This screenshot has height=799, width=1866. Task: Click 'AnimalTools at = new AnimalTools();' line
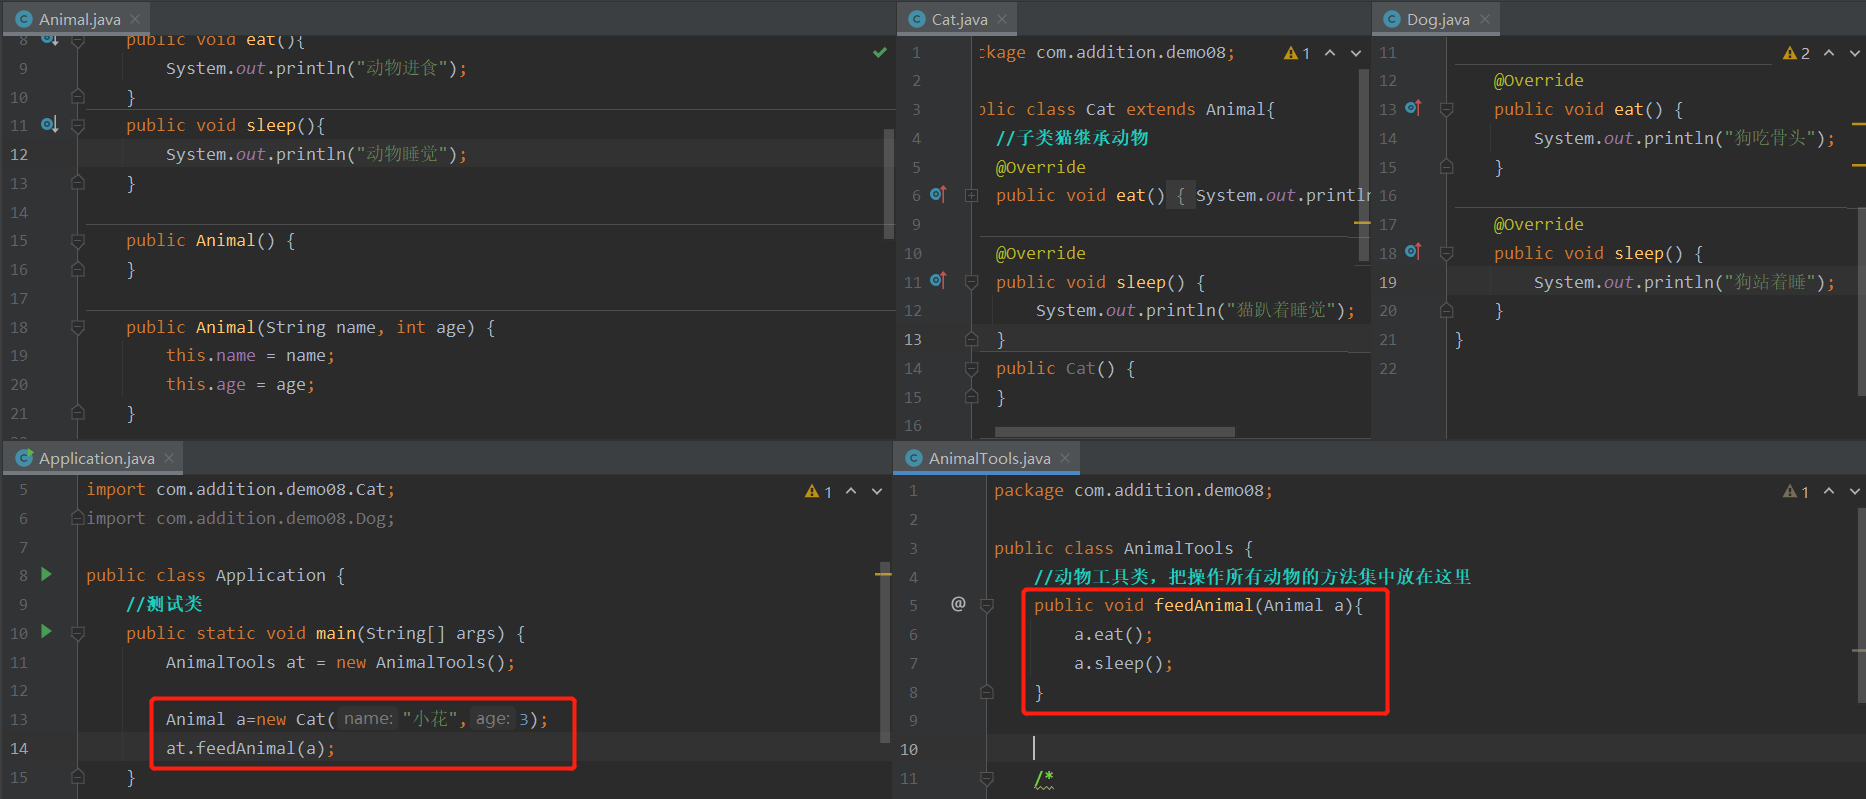(x=340, y=662)
